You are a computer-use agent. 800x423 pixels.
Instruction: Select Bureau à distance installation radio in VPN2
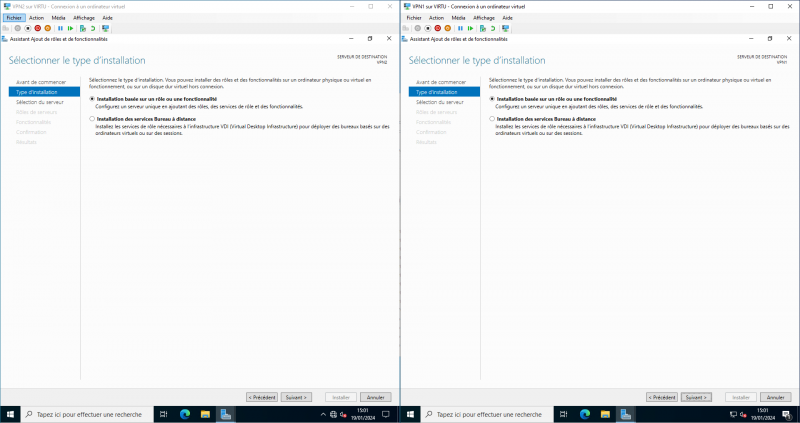pos(92,119)
